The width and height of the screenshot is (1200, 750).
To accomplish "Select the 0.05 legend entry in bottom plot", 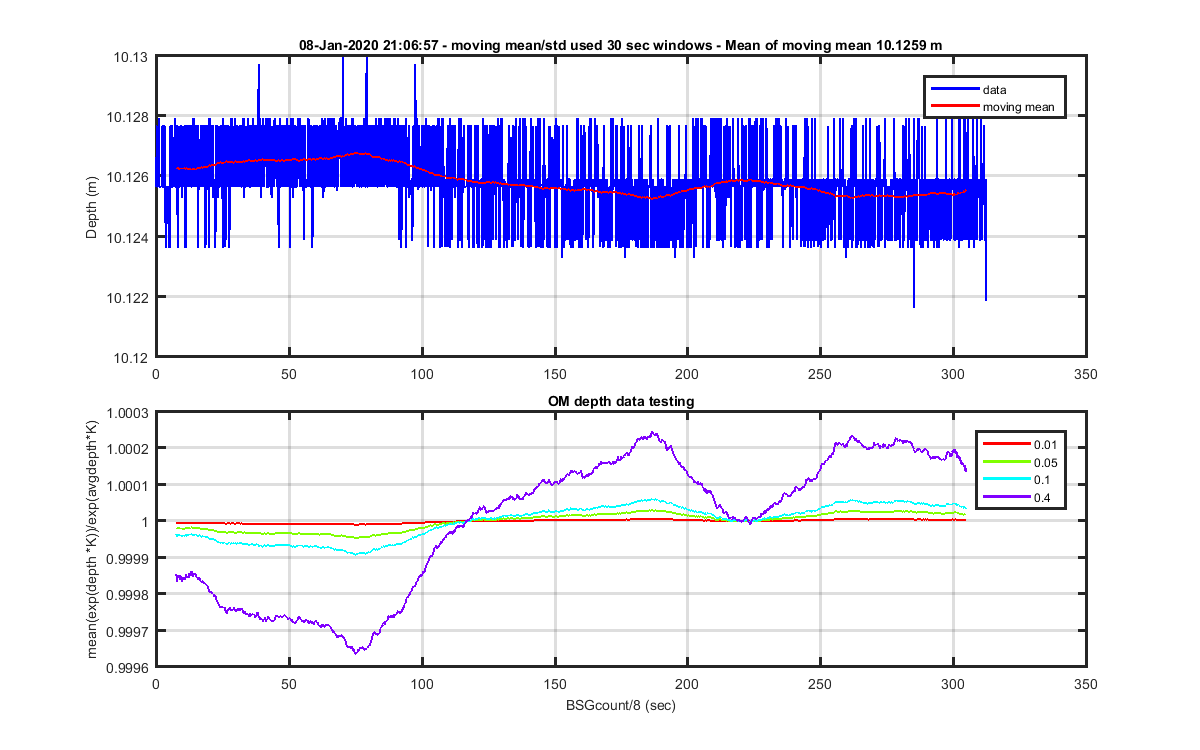I will (x=1047, y=461).
